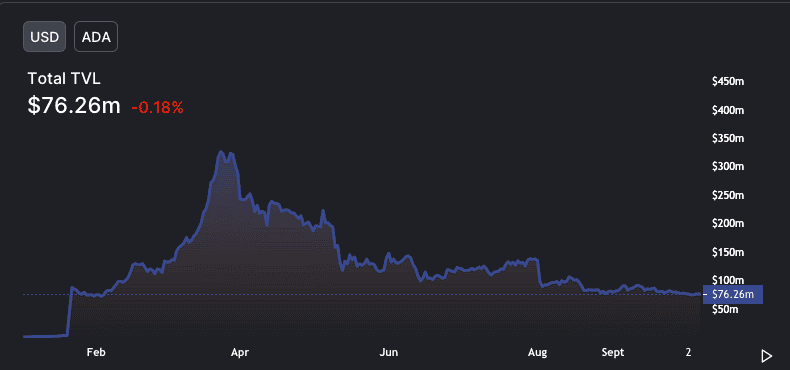This screenshot has height=370, width=790.
Task: Click the $200m y-axis label
Action: tap(728, 223)
